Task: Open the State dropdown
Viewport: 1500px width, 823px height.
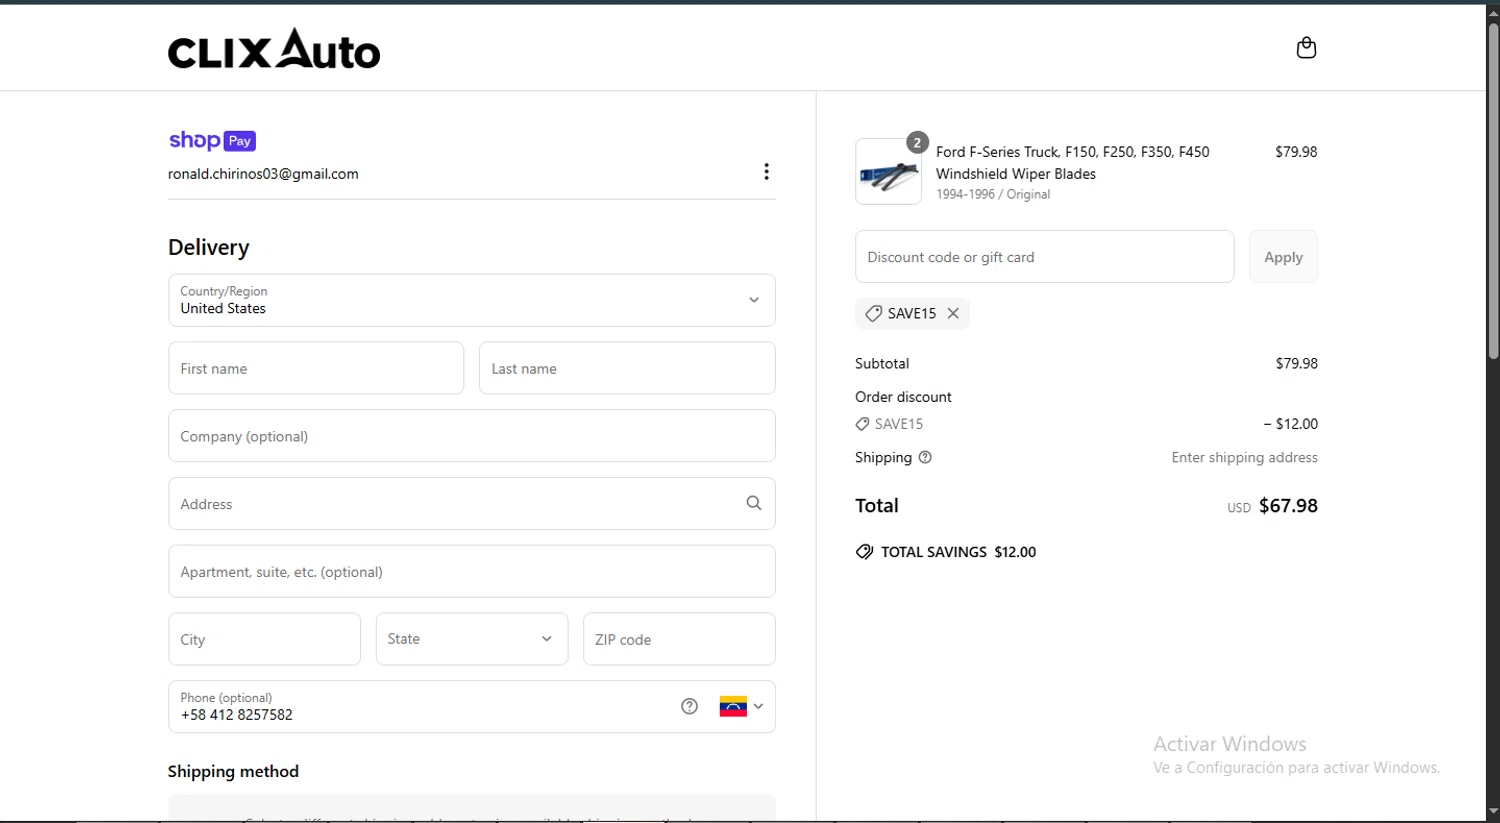Action: click(472, 639)
